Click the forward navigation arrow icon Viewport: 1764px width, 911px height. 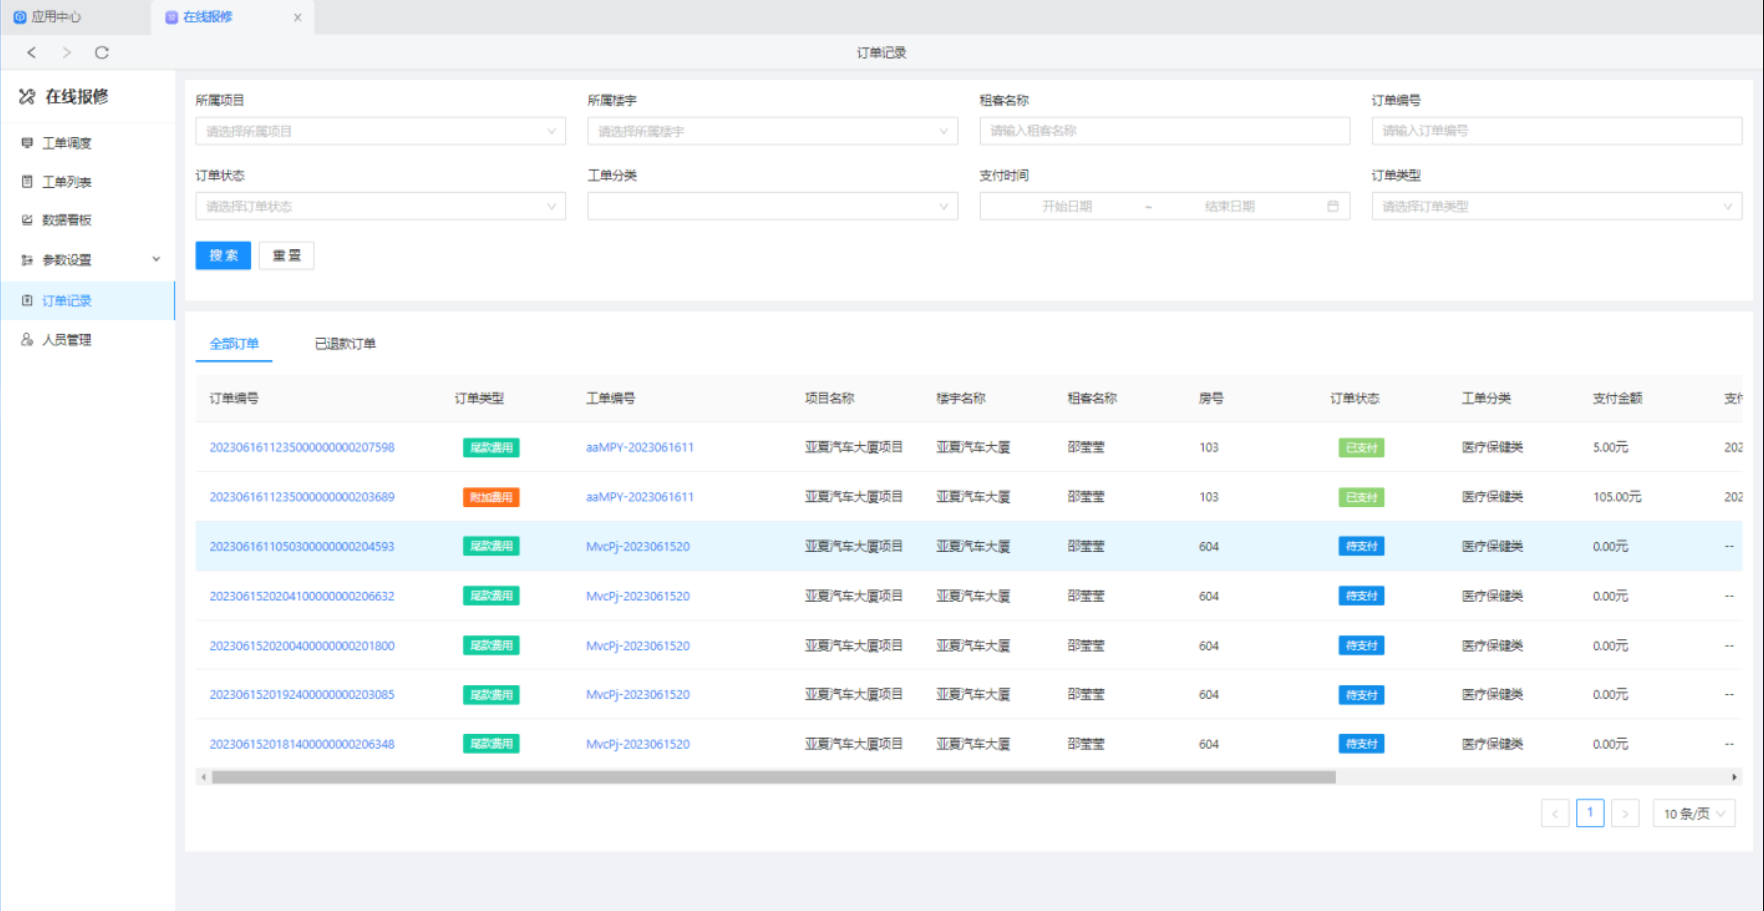pos(67,53)
